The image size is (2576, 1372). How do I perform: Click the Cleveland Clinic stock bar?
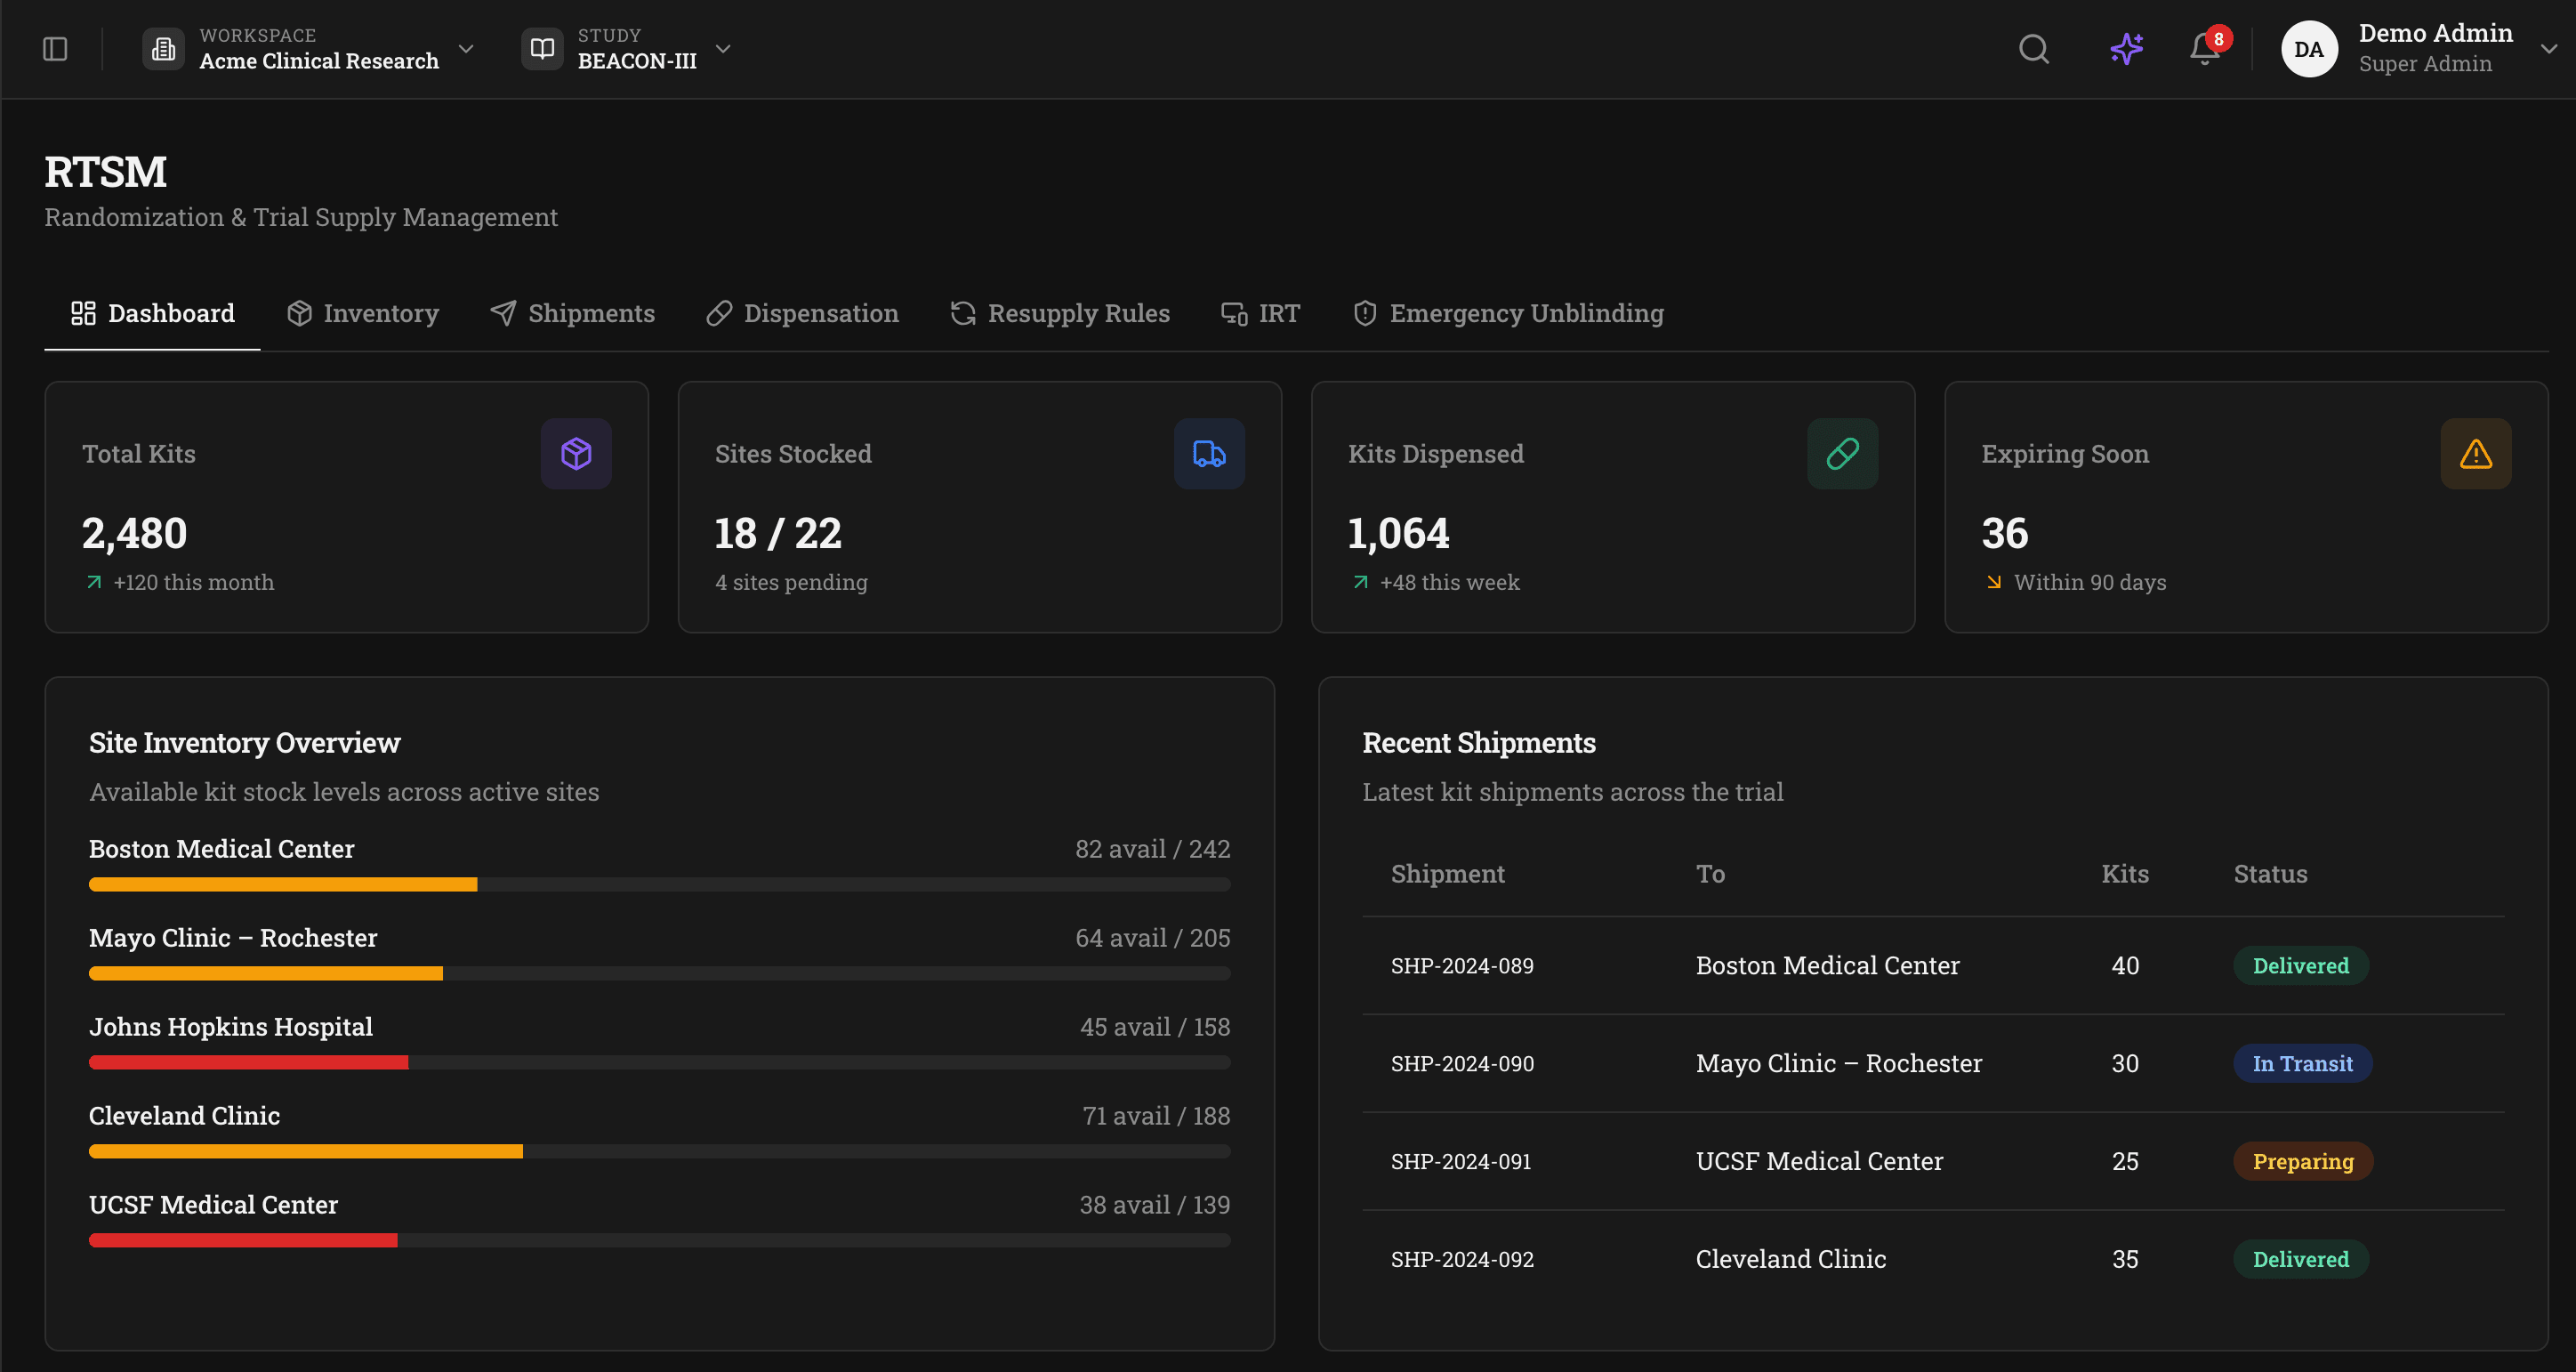[x=659, y=1151]
